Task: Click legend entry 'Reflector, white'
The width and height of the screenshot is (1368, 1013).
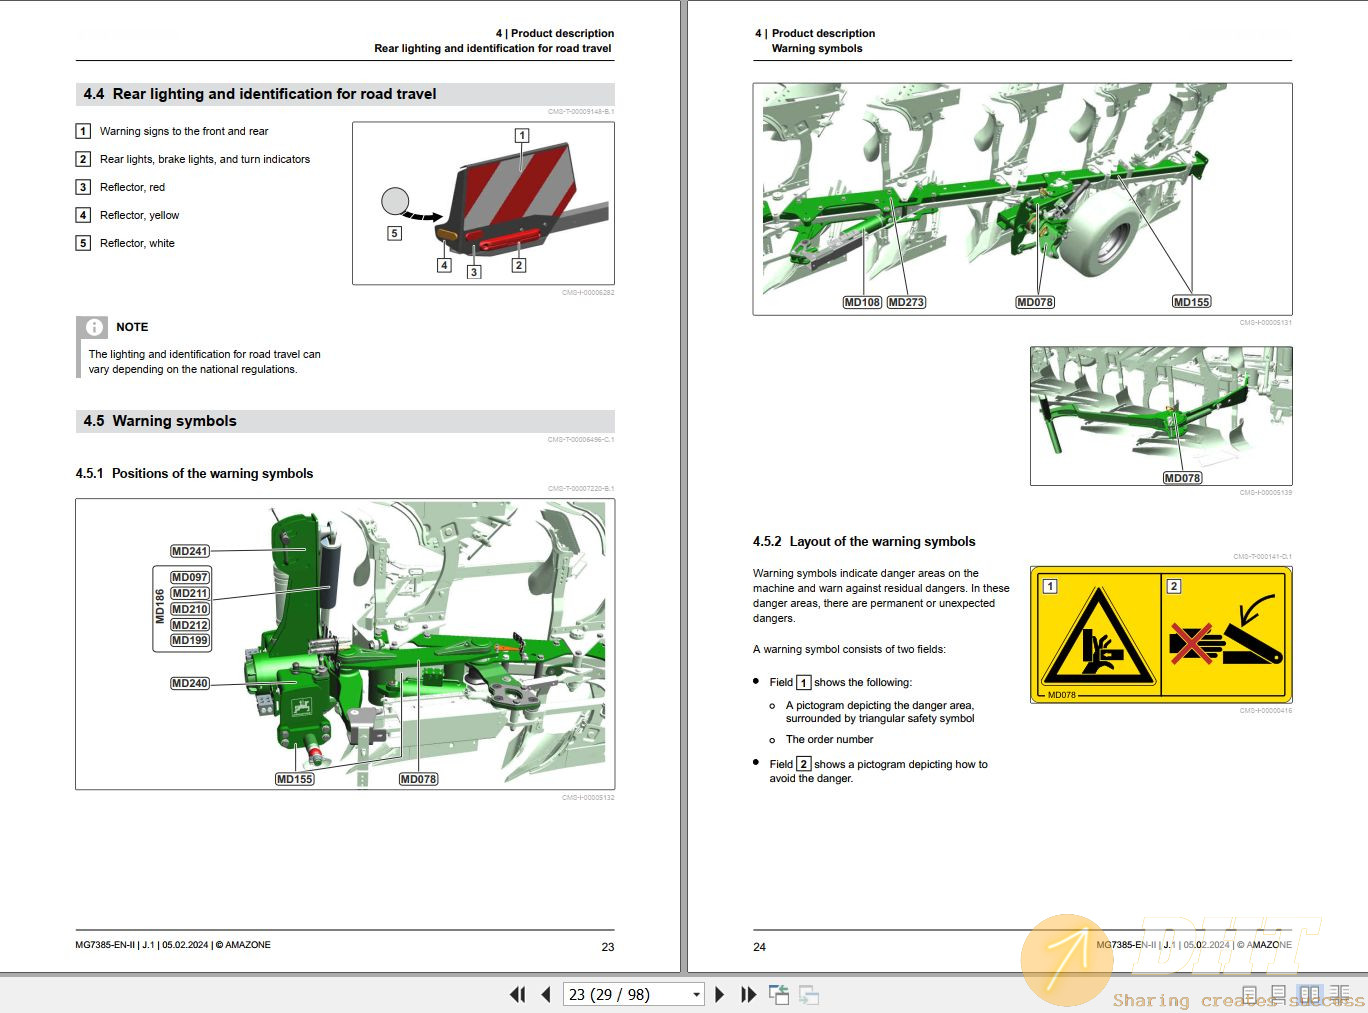Action: (137, 243)
